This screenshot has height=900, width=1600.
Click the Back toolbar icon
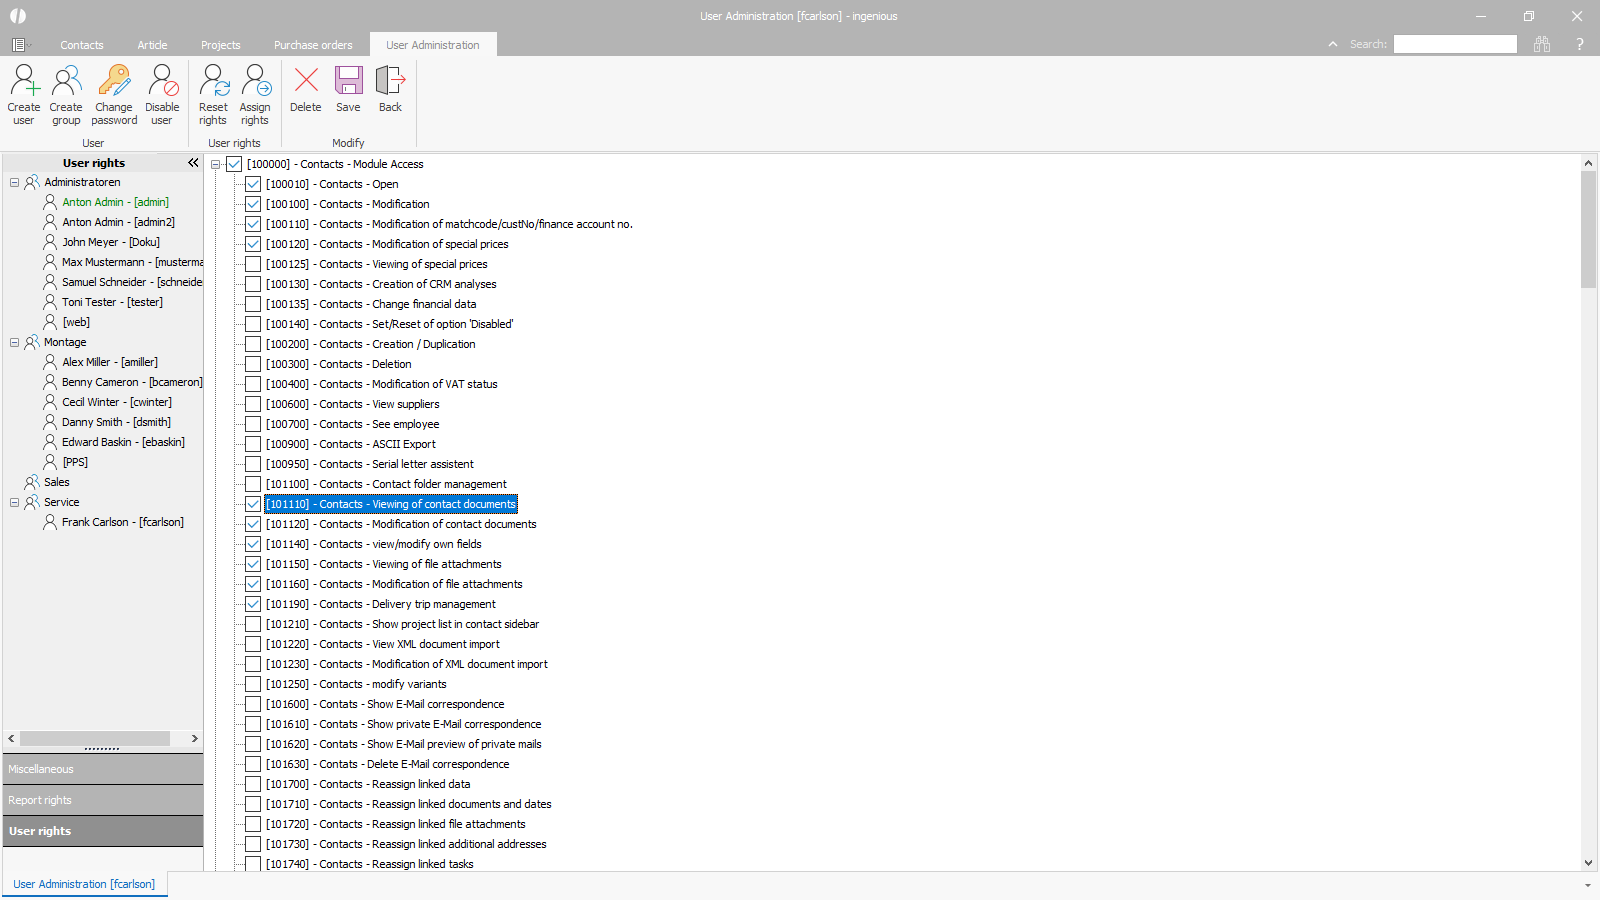point(390,82)
